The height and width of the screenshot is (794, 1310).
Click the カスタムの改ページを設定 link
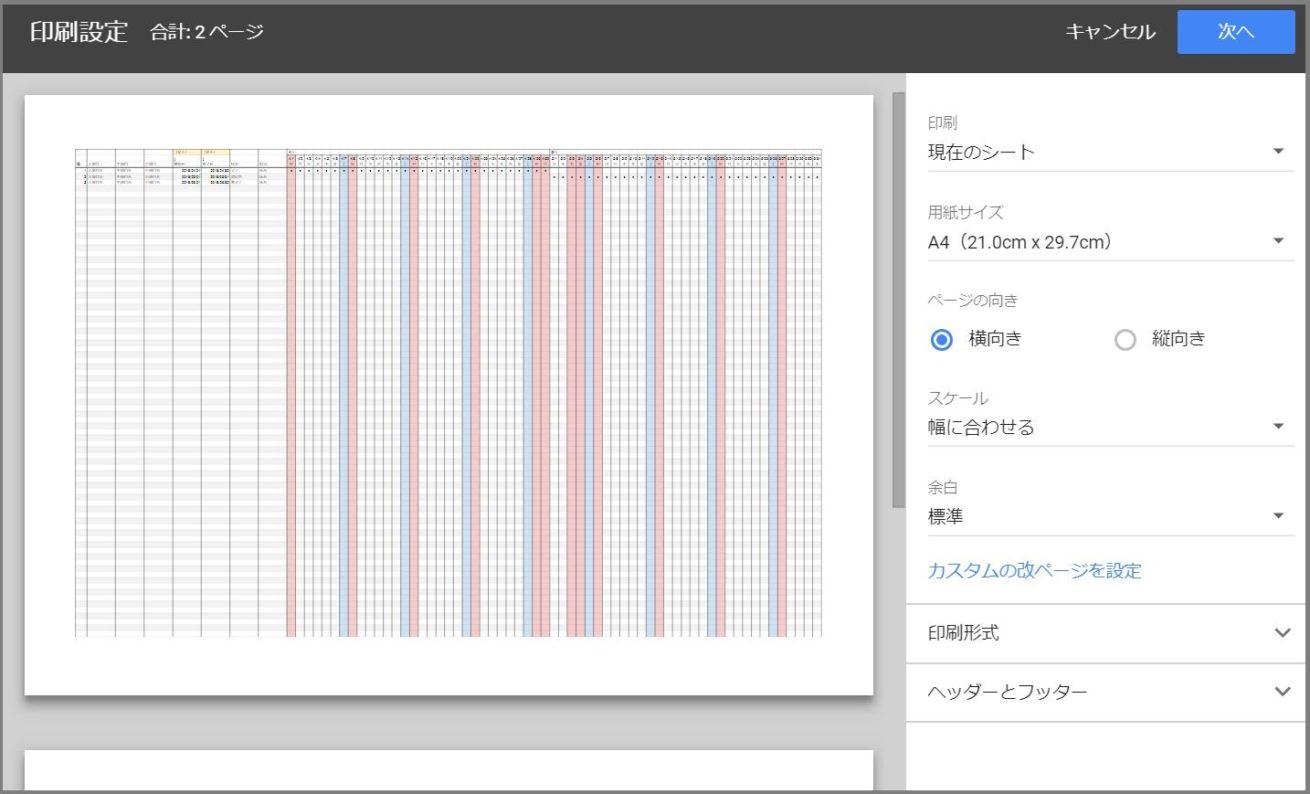(1034, 571)
